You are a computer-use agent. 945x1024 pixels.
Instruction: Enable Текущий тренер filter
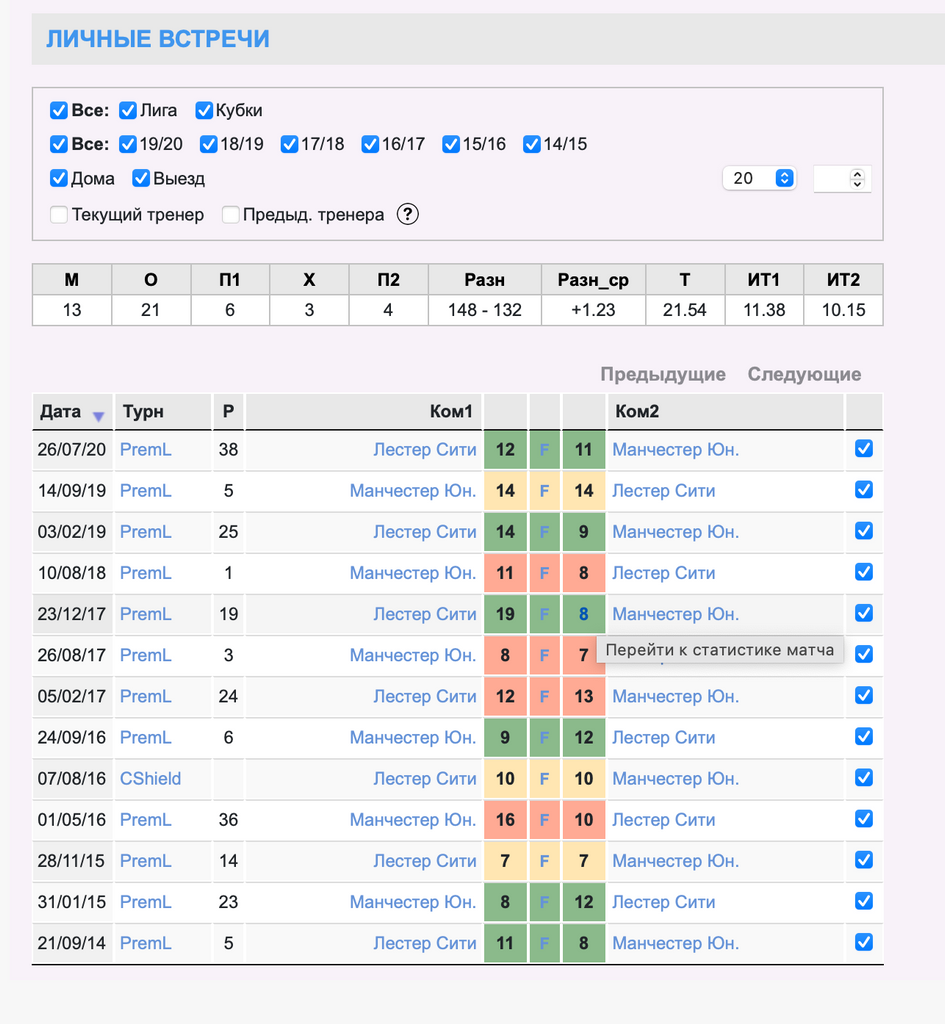(x=59, y=214)
